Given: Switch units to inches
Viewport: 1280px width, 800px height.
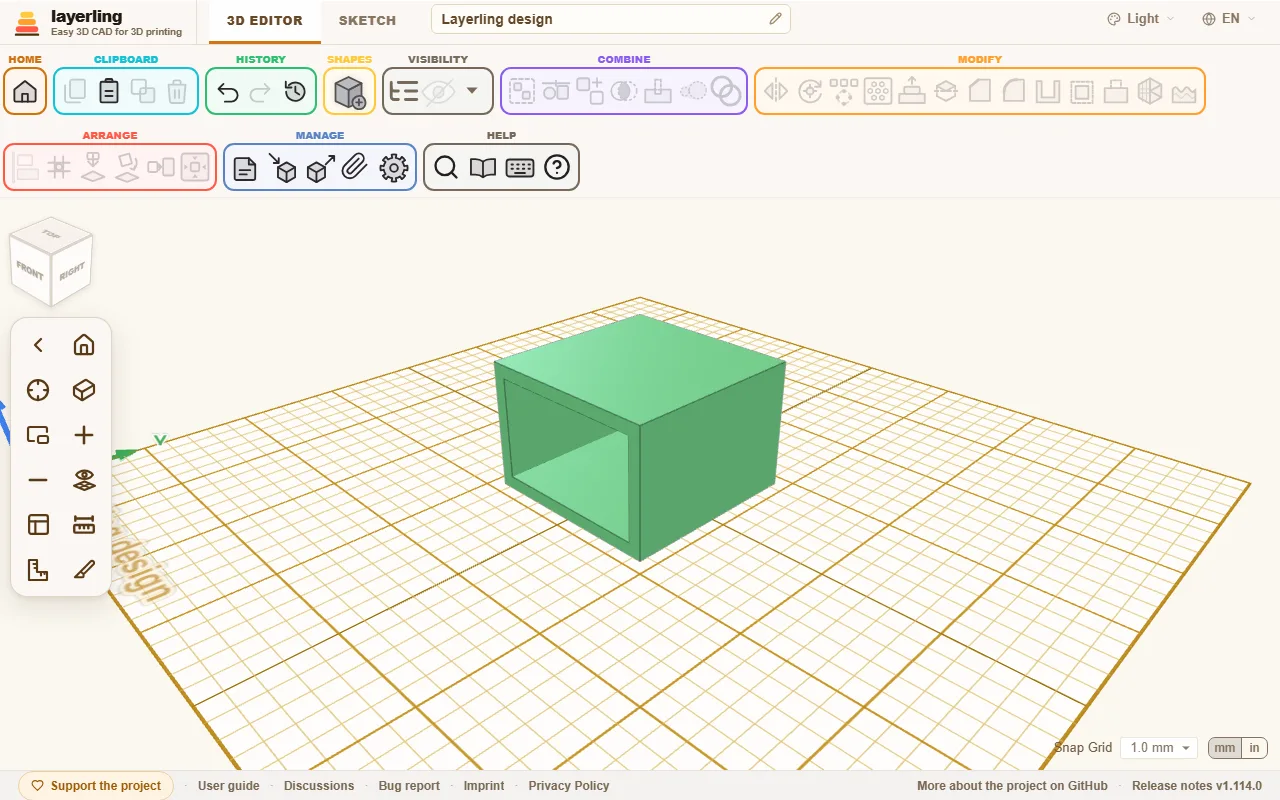Looking at the screenshot, I should (x=1254, y=748).
